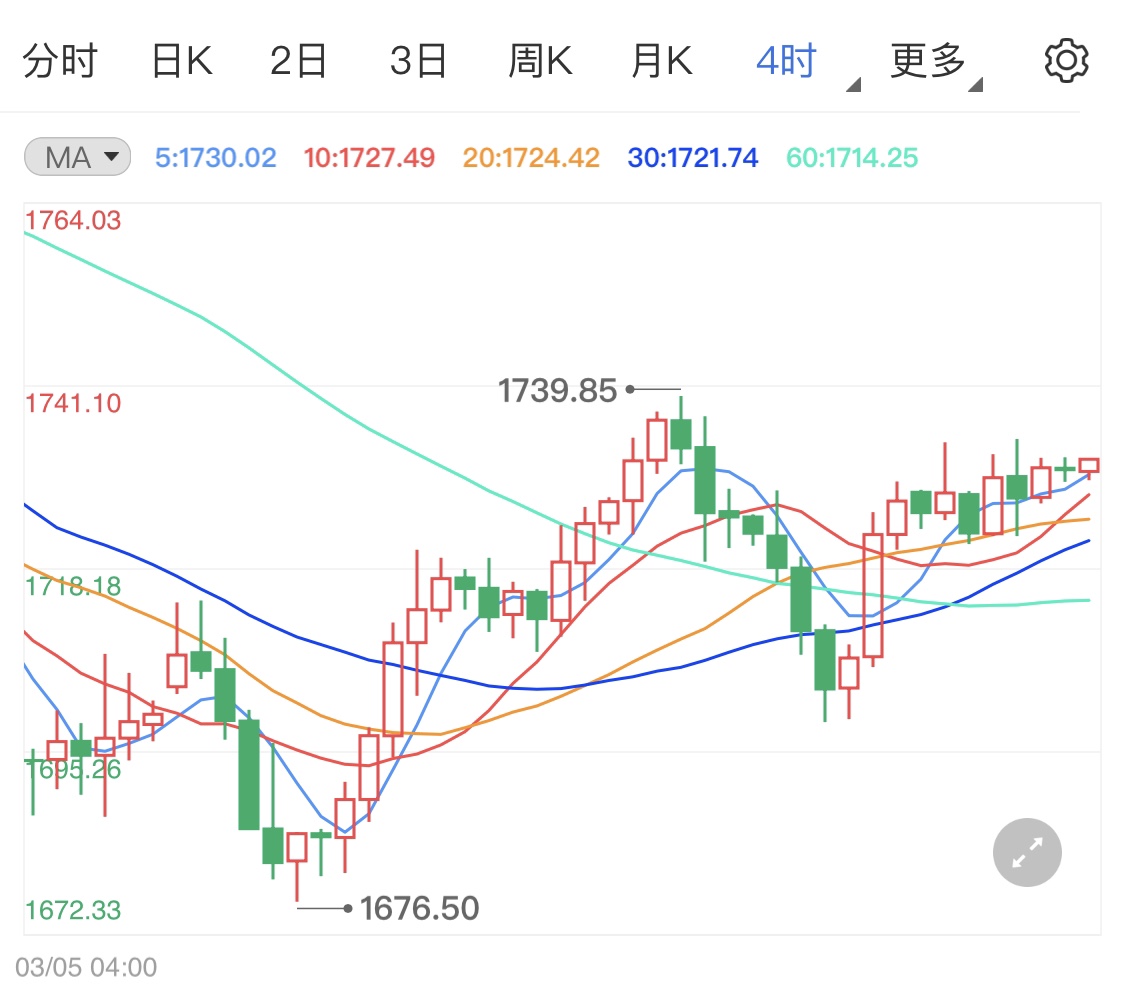Select the 3日 chart tab
The width and height of the screenshot is (1125, 992).
click(418, 61)
